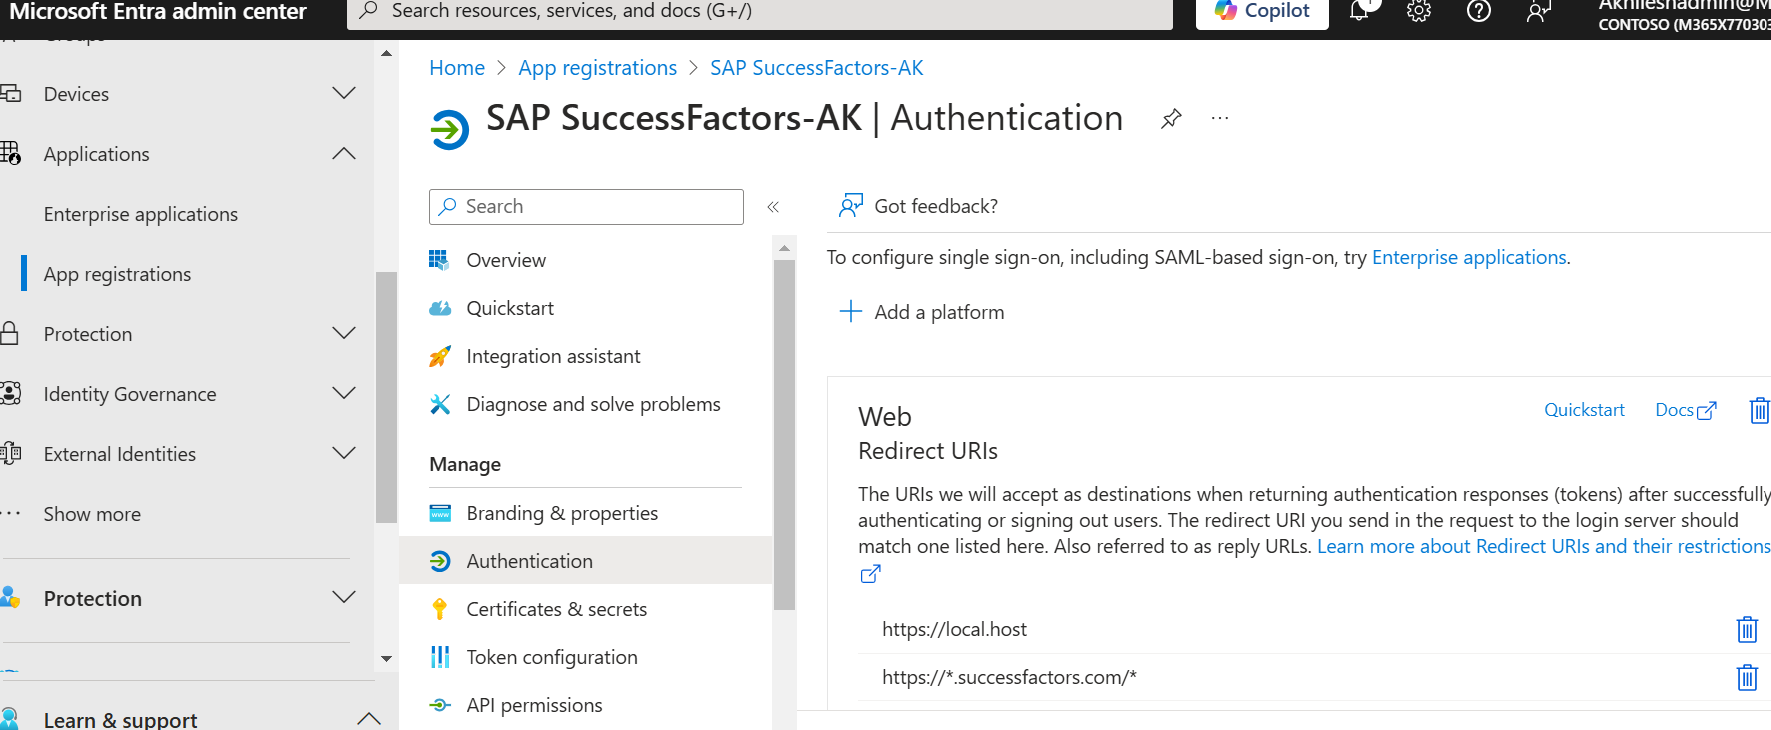
Task: Click the Certificates key icon
Action: pos(439,609)
